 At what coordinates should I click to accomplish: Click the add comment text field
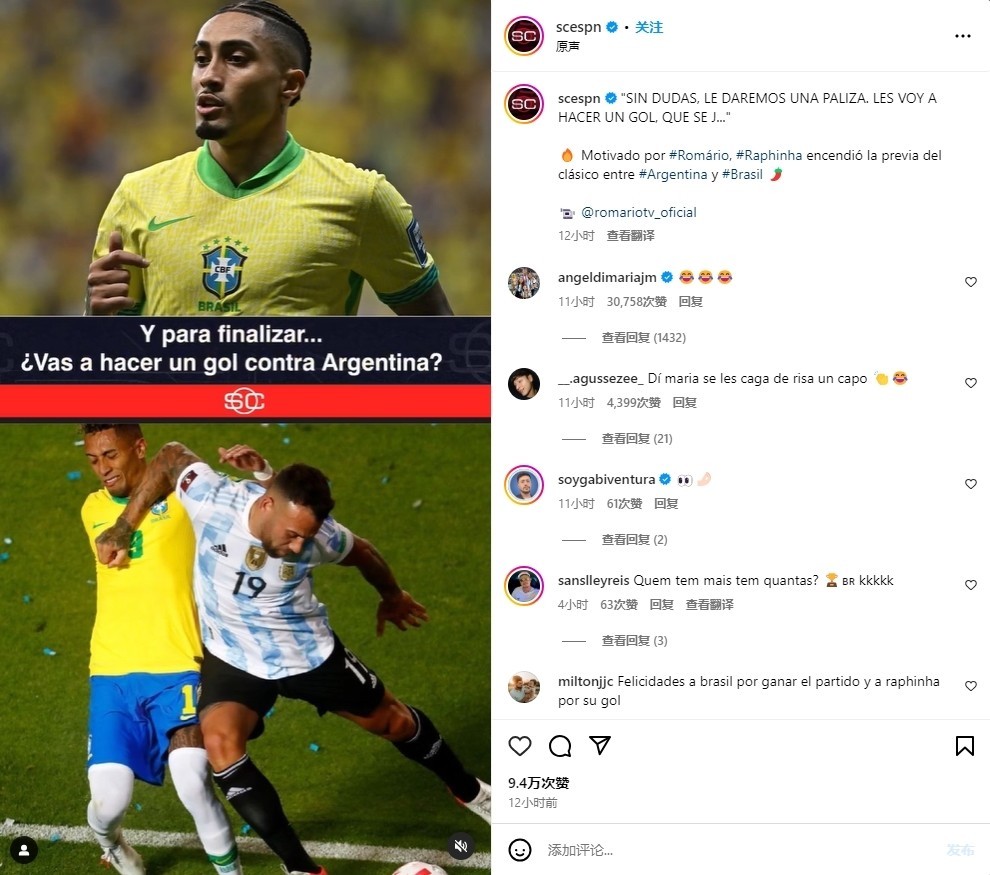[x=739, y=850]
